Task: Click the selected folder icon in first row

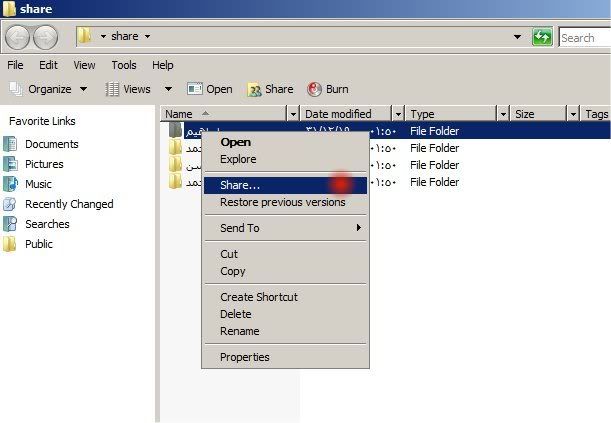Action: (175, 130)
